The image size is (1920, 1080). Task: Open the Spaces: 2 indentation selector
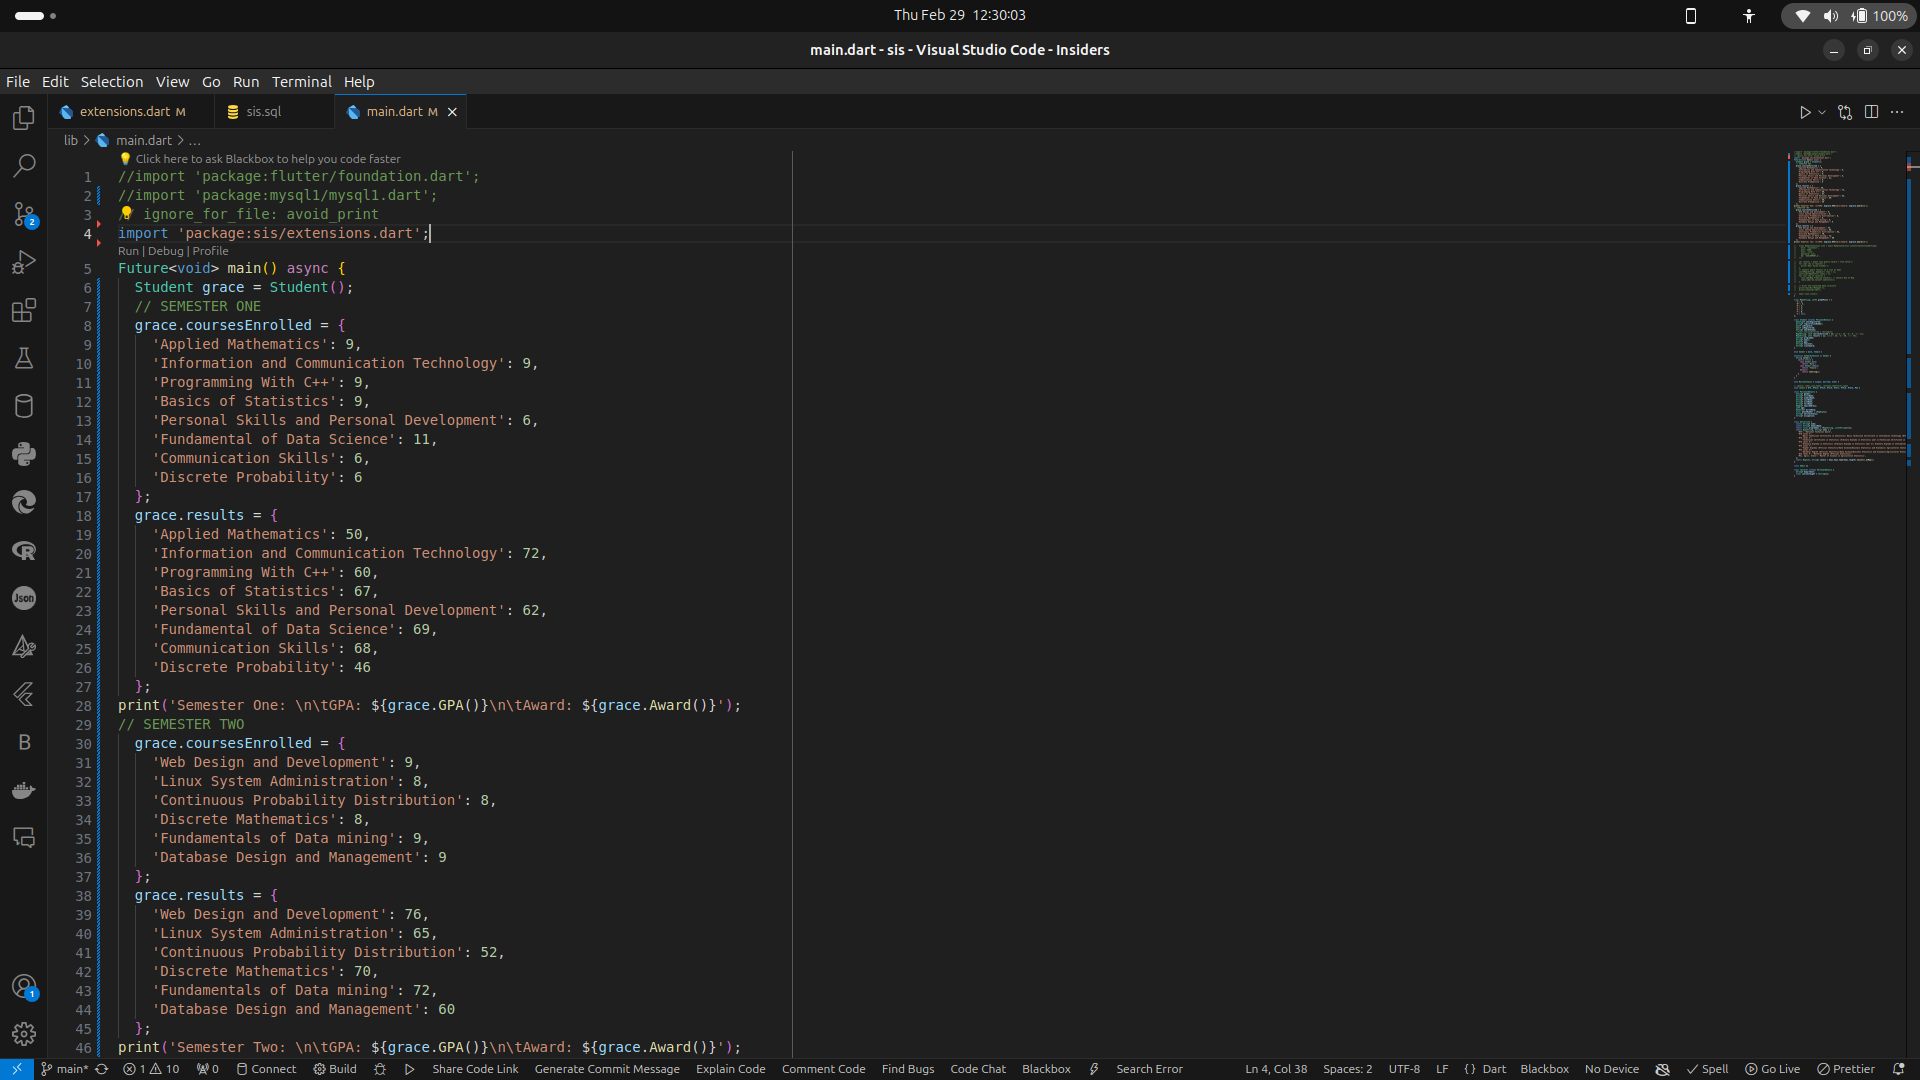(x=1347, y=1069)
